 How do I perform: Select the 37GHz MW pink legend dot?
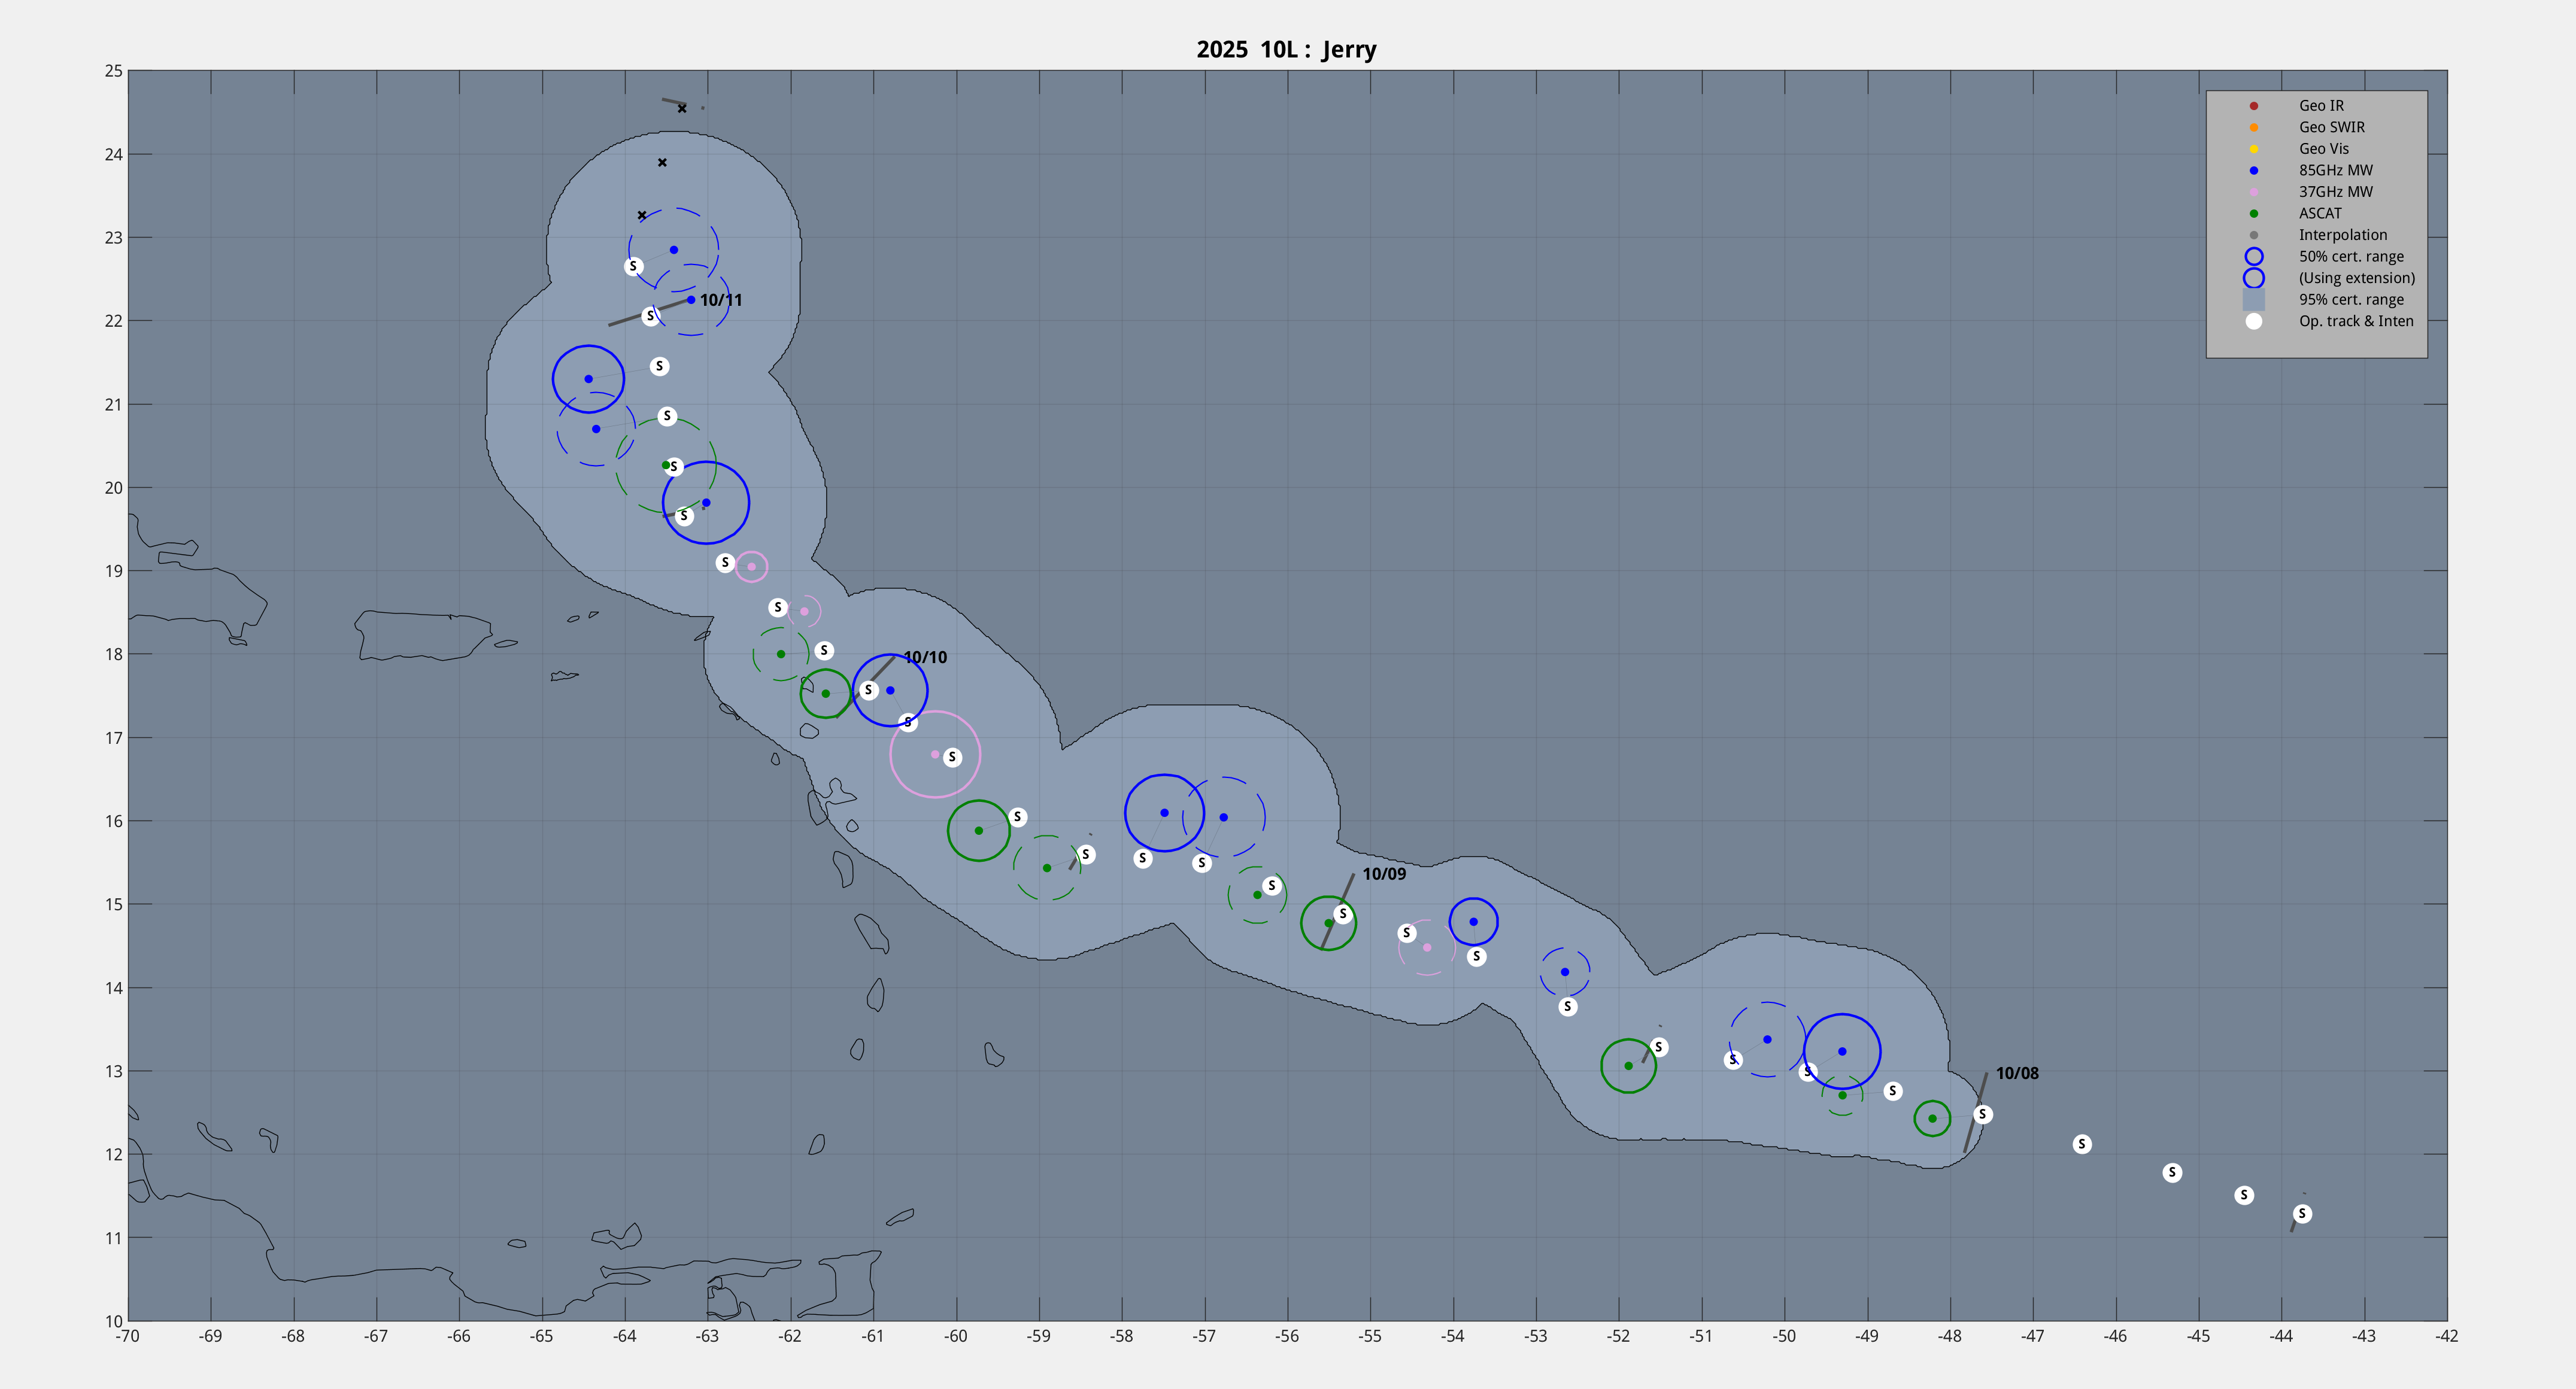point(2253,192)
